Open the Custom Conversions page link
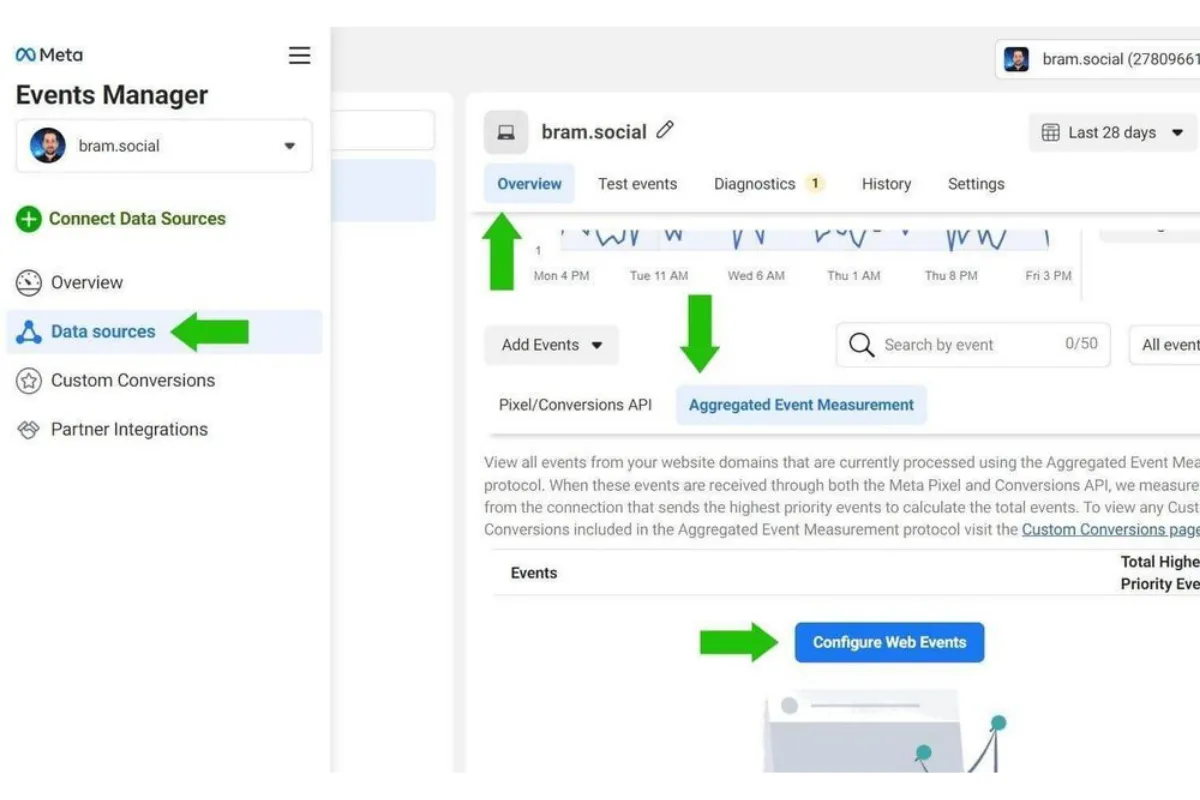This screenshot has width=1200, height=800. pos(1110,530)
